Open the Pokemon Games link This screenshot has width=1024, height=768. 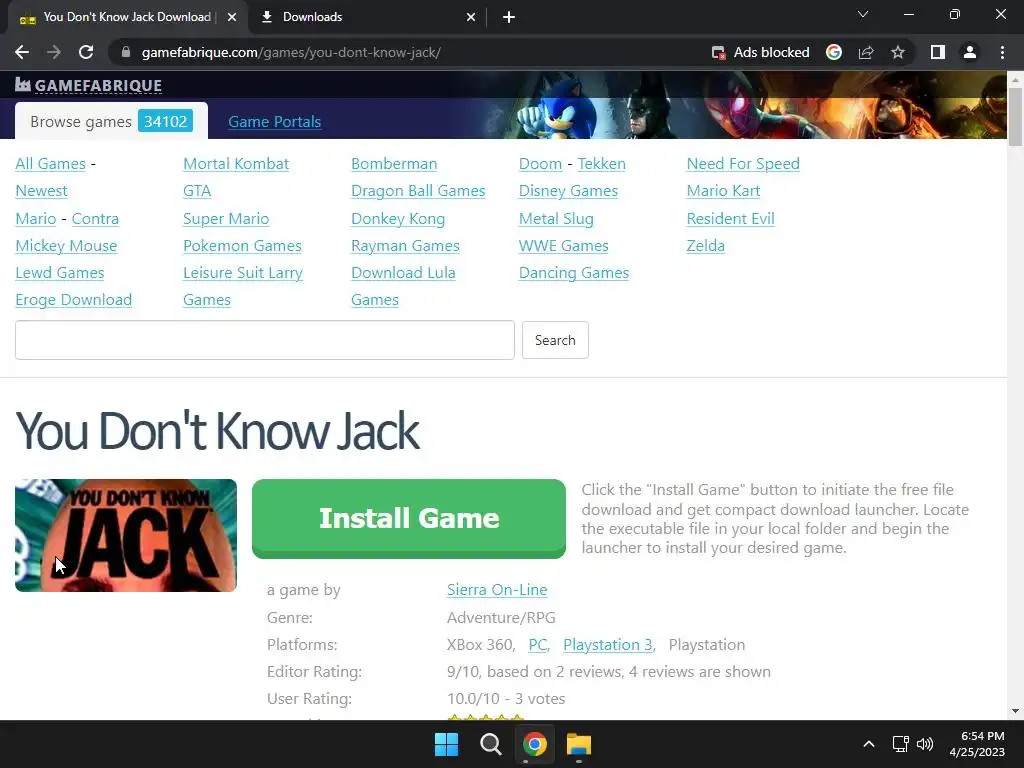click(x=242, y=246)
